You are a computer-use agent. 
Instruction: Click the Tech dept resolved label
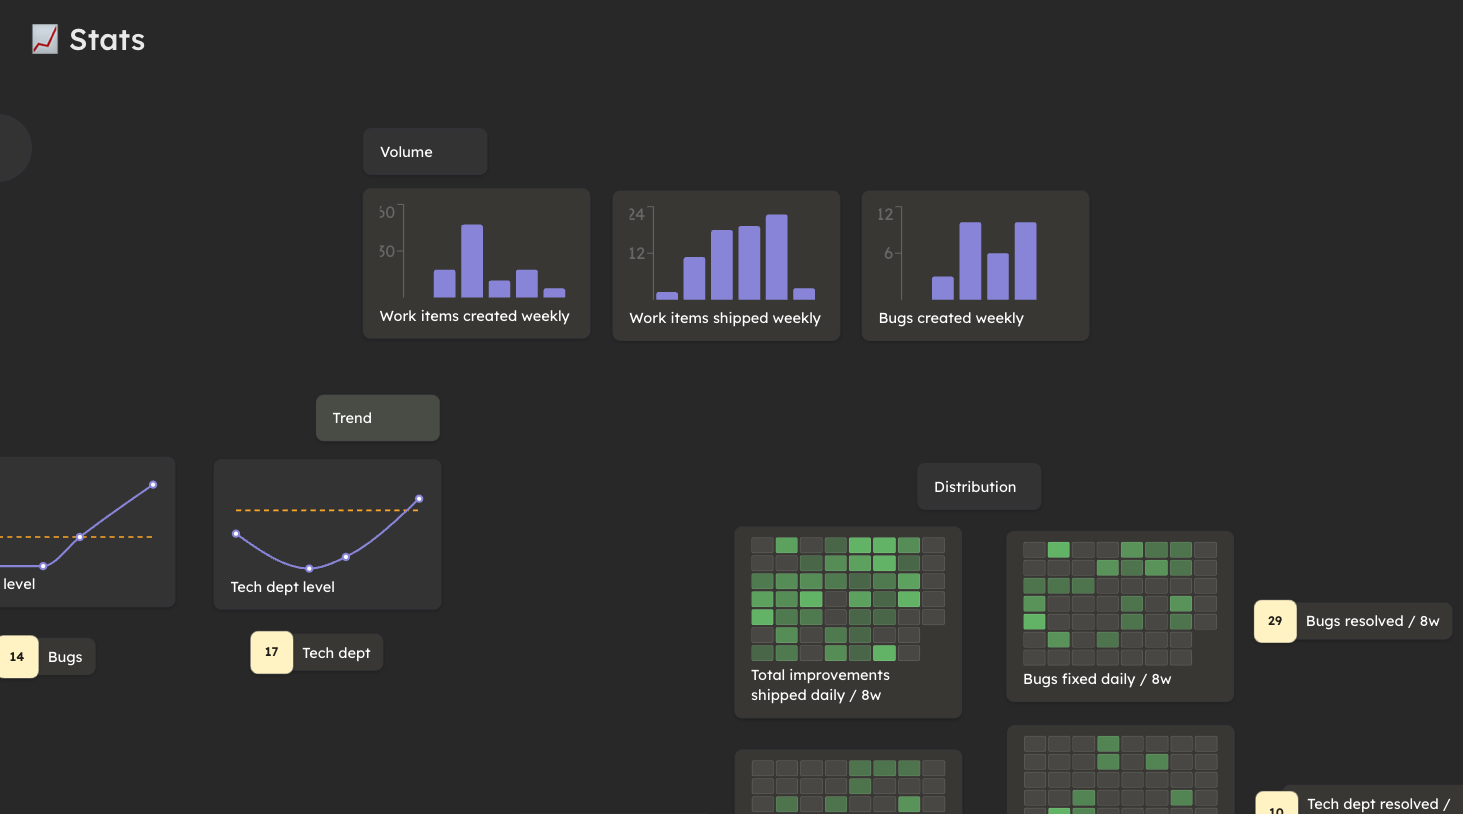[x=1379, y=803]
